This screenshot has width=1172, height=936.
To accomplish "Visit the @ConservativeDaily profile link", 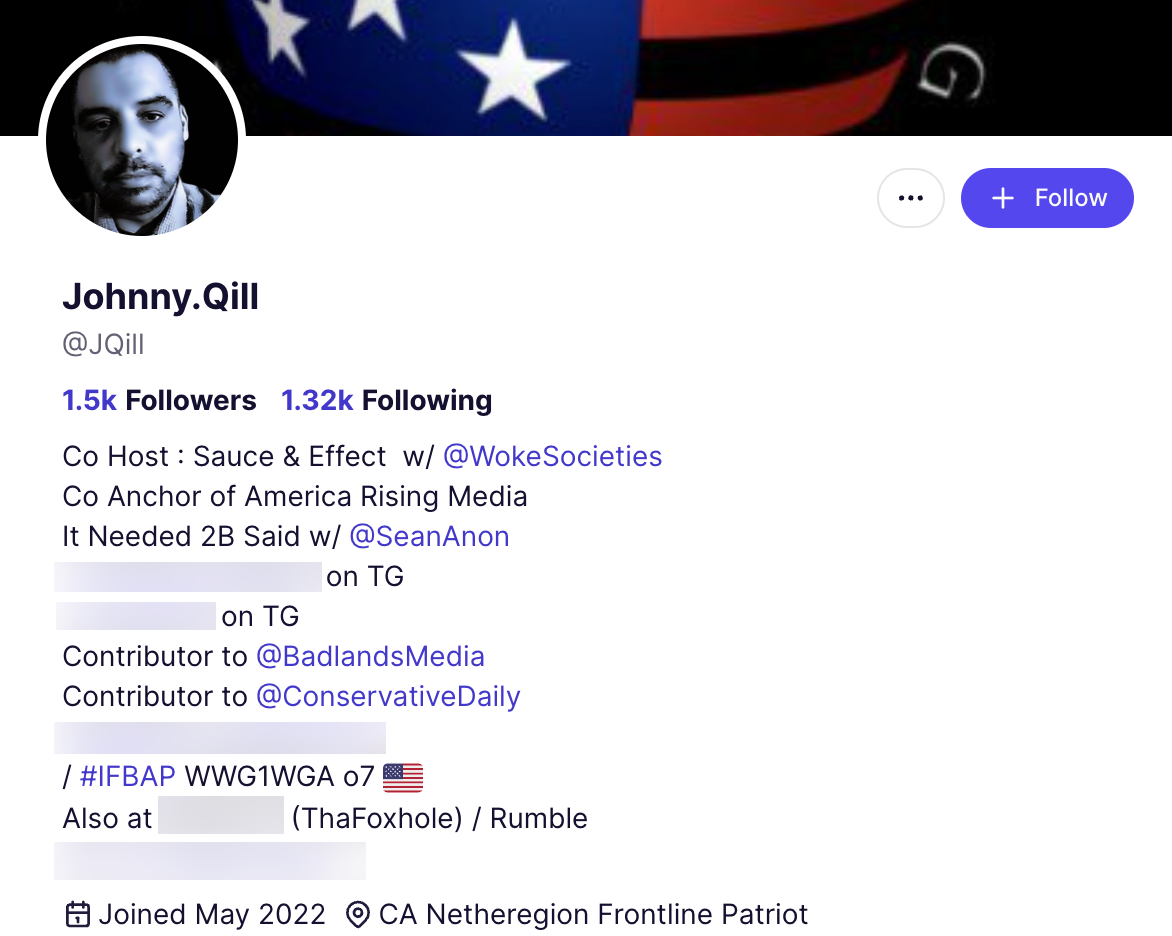I will click(x=388, y=697).
